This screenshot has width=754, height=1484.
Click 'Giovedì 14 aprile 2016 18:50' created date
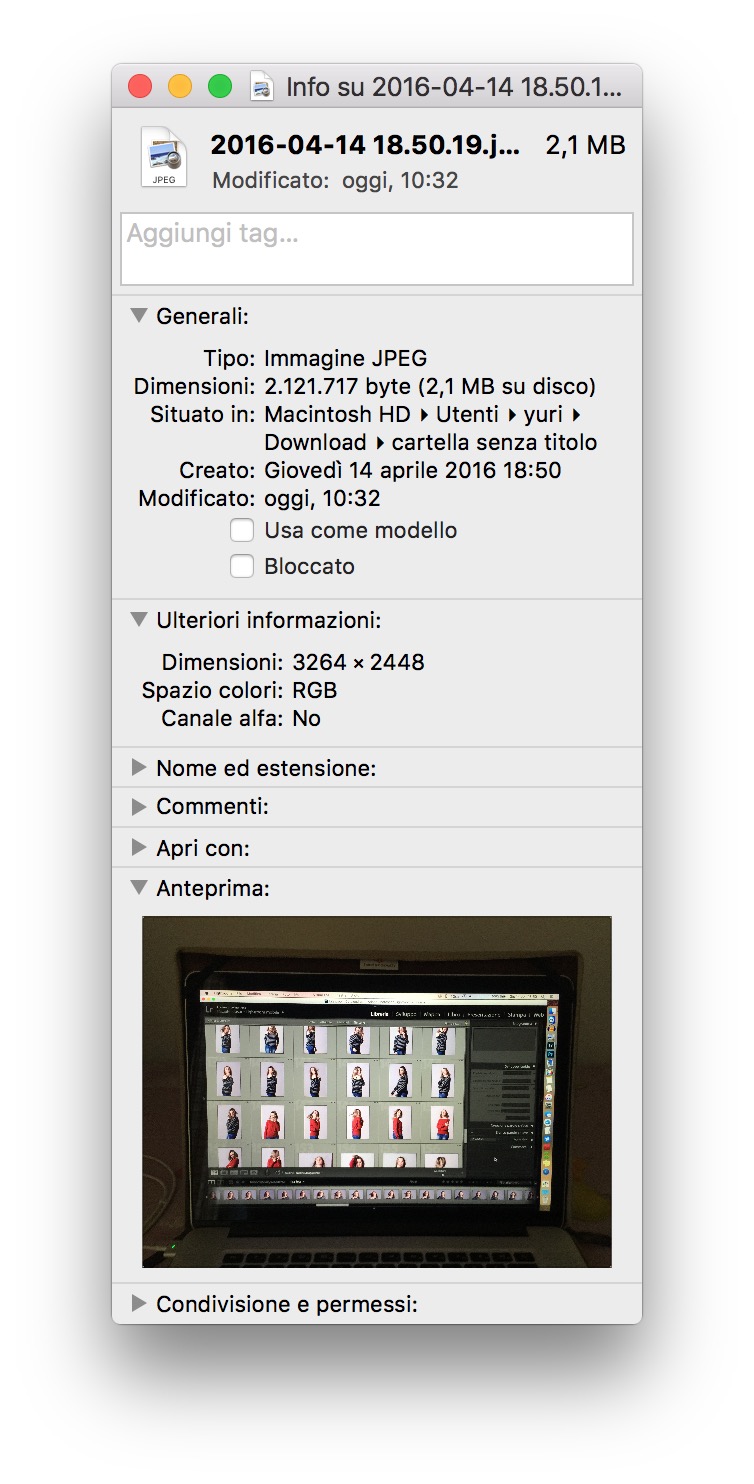413,470
